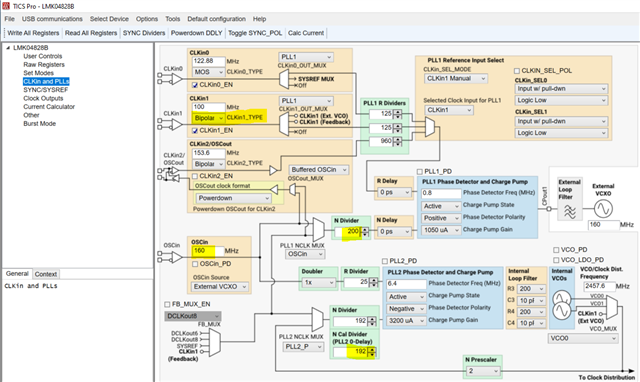Click SYNC Dividers button
The image size is (640, 382).
144,33
